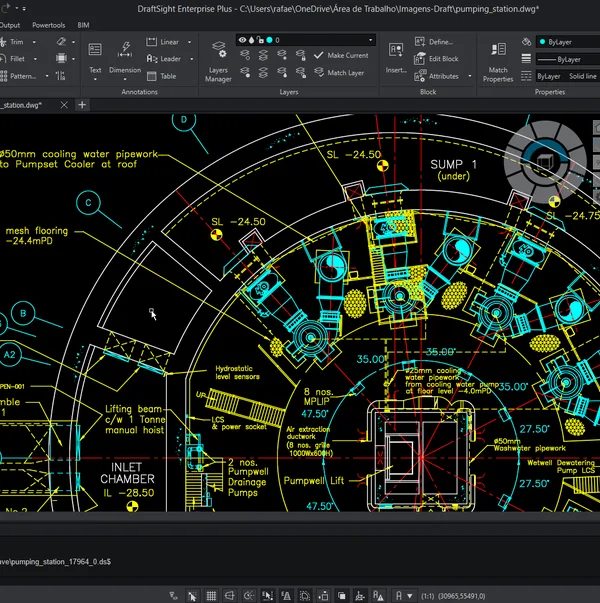
Task: Open the ByLayer Solid line style selector
Action: pyautogui.click(x=568, y=76)
